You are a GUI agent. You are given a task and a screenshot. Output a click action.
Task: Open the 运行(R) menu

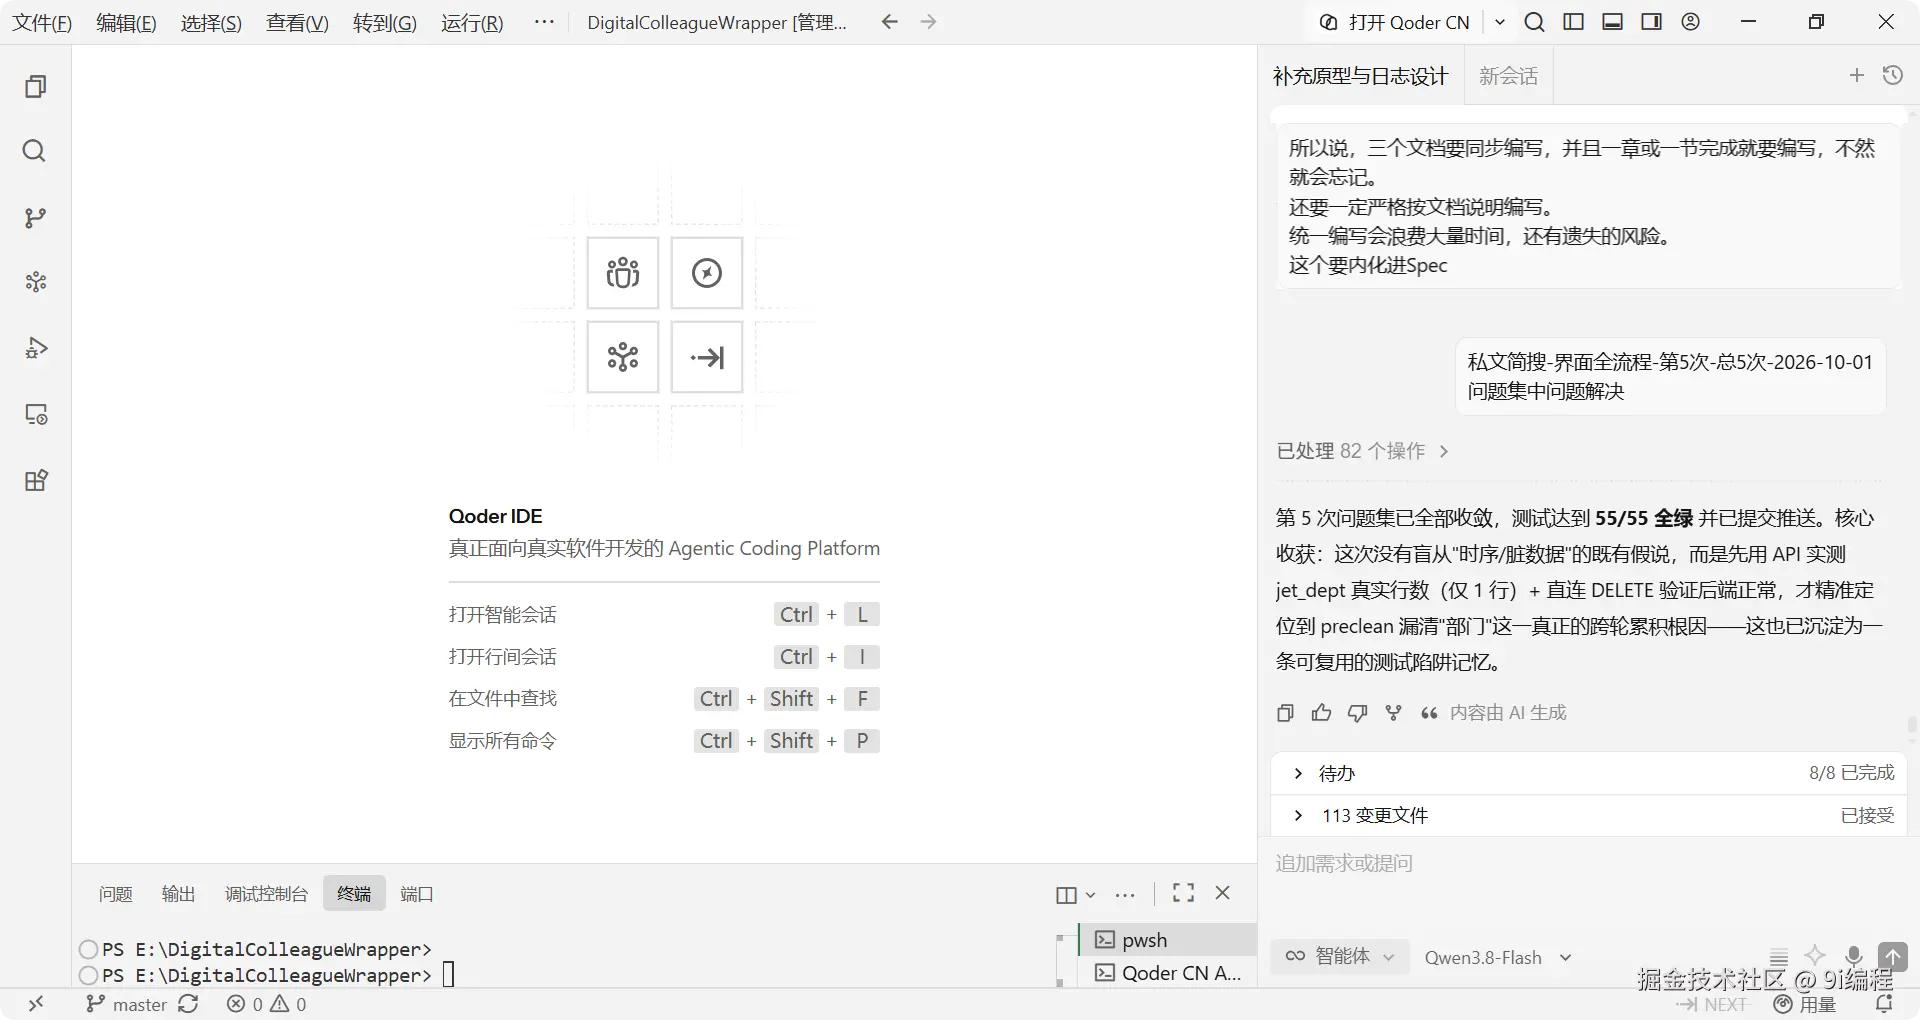click(x=472, y=22)
